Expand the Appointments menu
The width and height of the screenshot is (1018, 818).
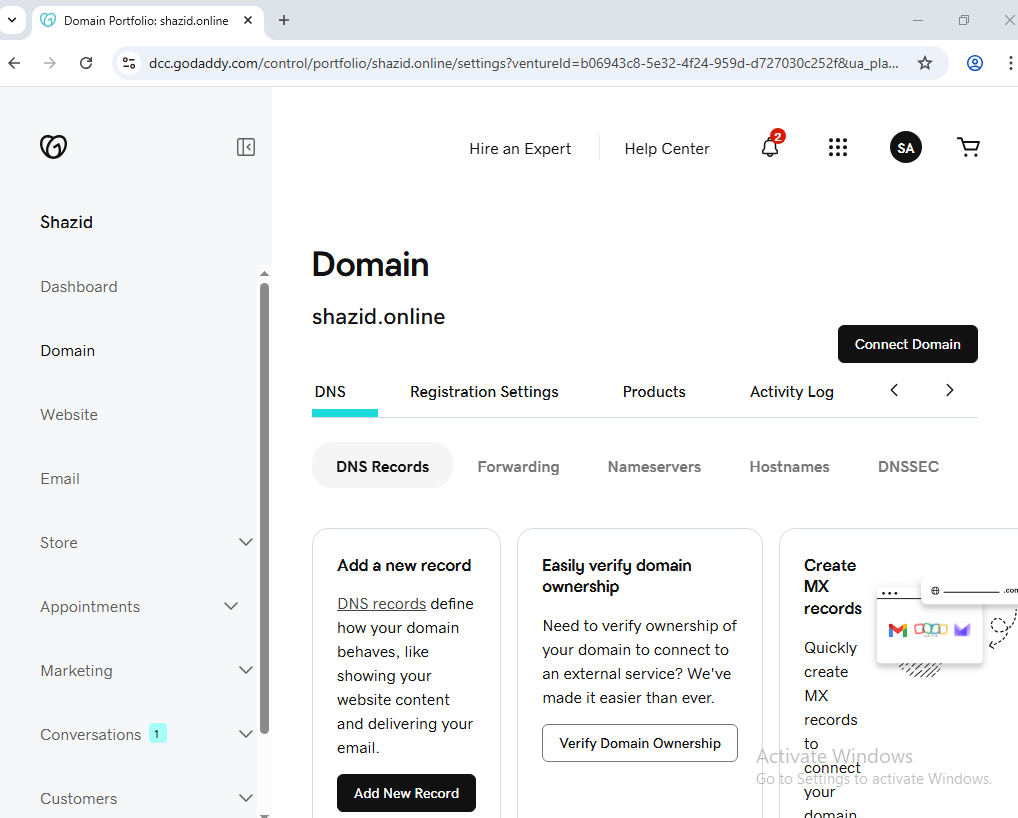coord(230,606)
